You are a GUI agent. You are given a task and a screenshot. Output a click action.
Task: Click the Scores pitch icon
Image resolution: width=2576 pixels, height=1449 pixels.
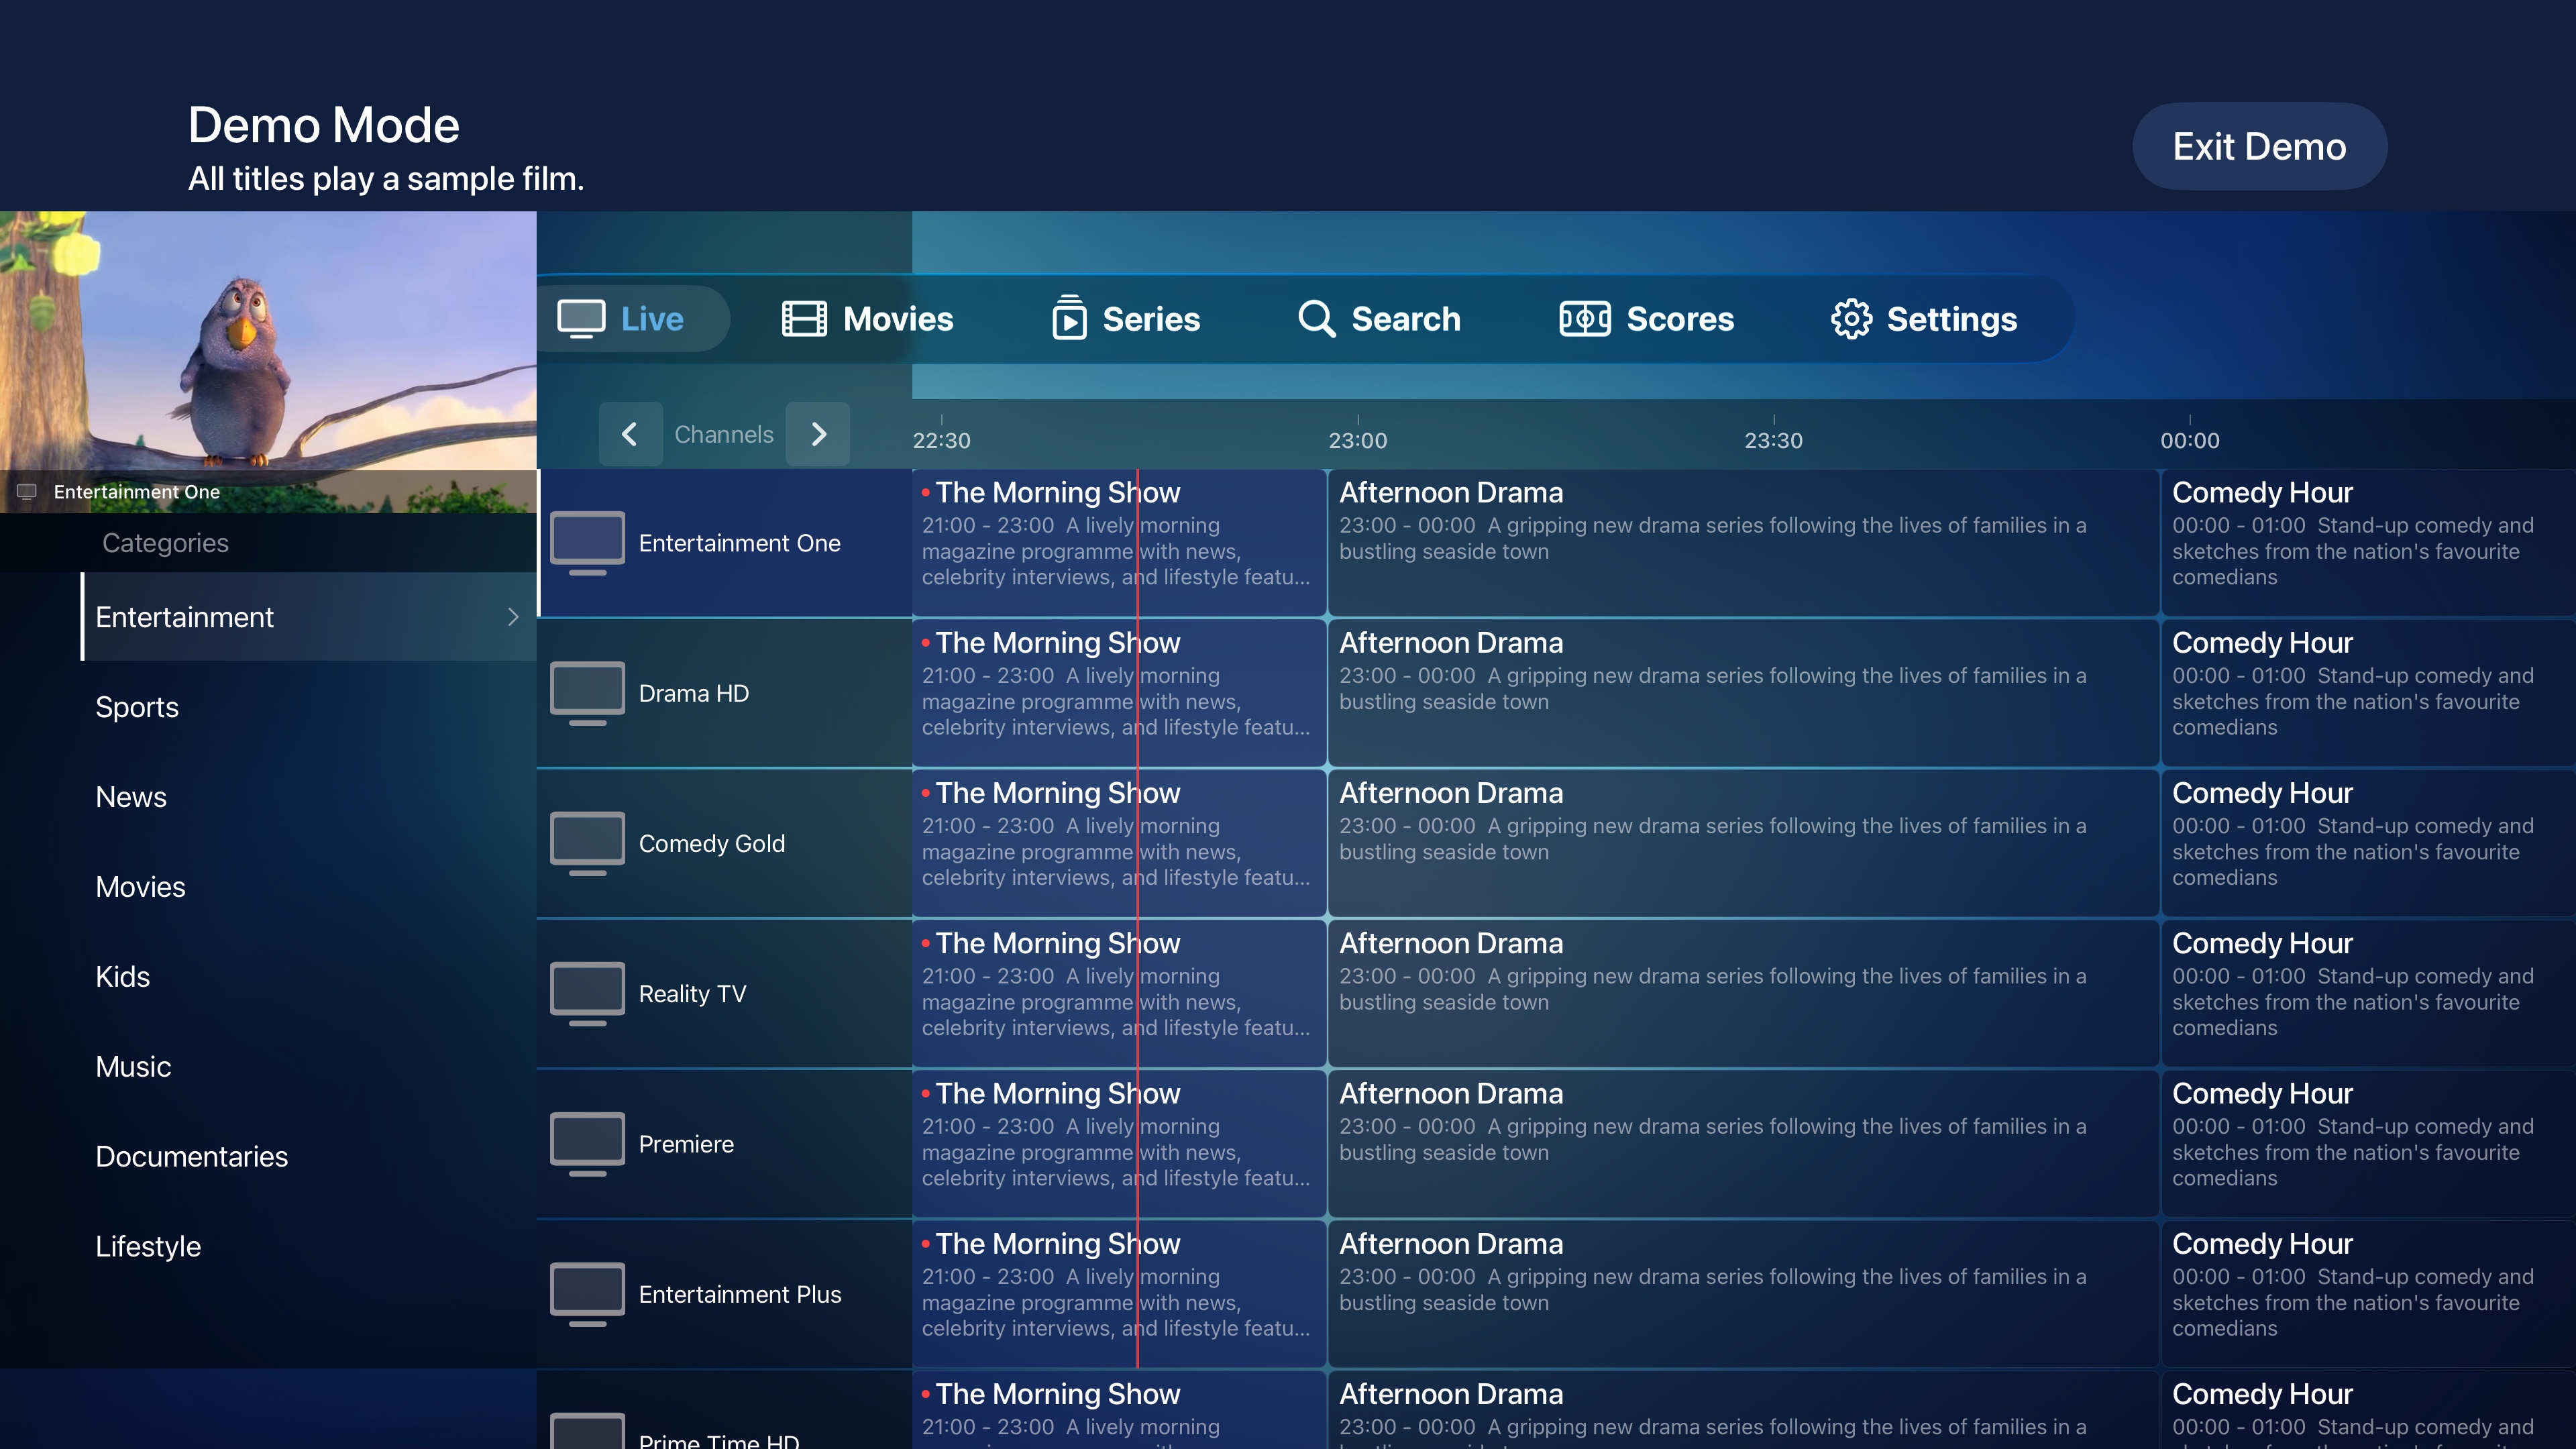coord(1585,319)
